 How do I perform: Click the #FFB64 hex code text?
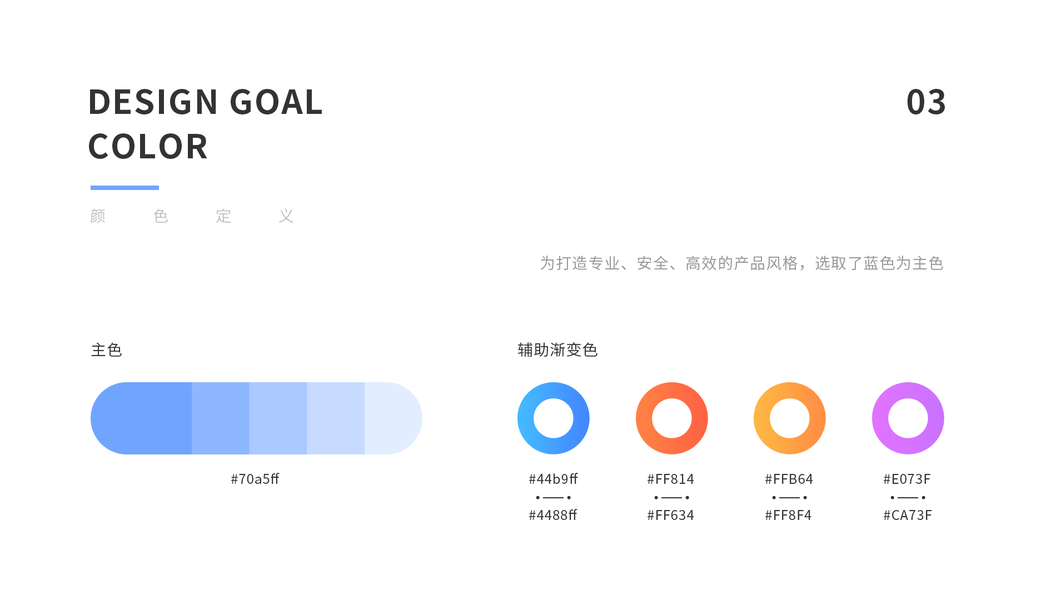click(789, 479)
